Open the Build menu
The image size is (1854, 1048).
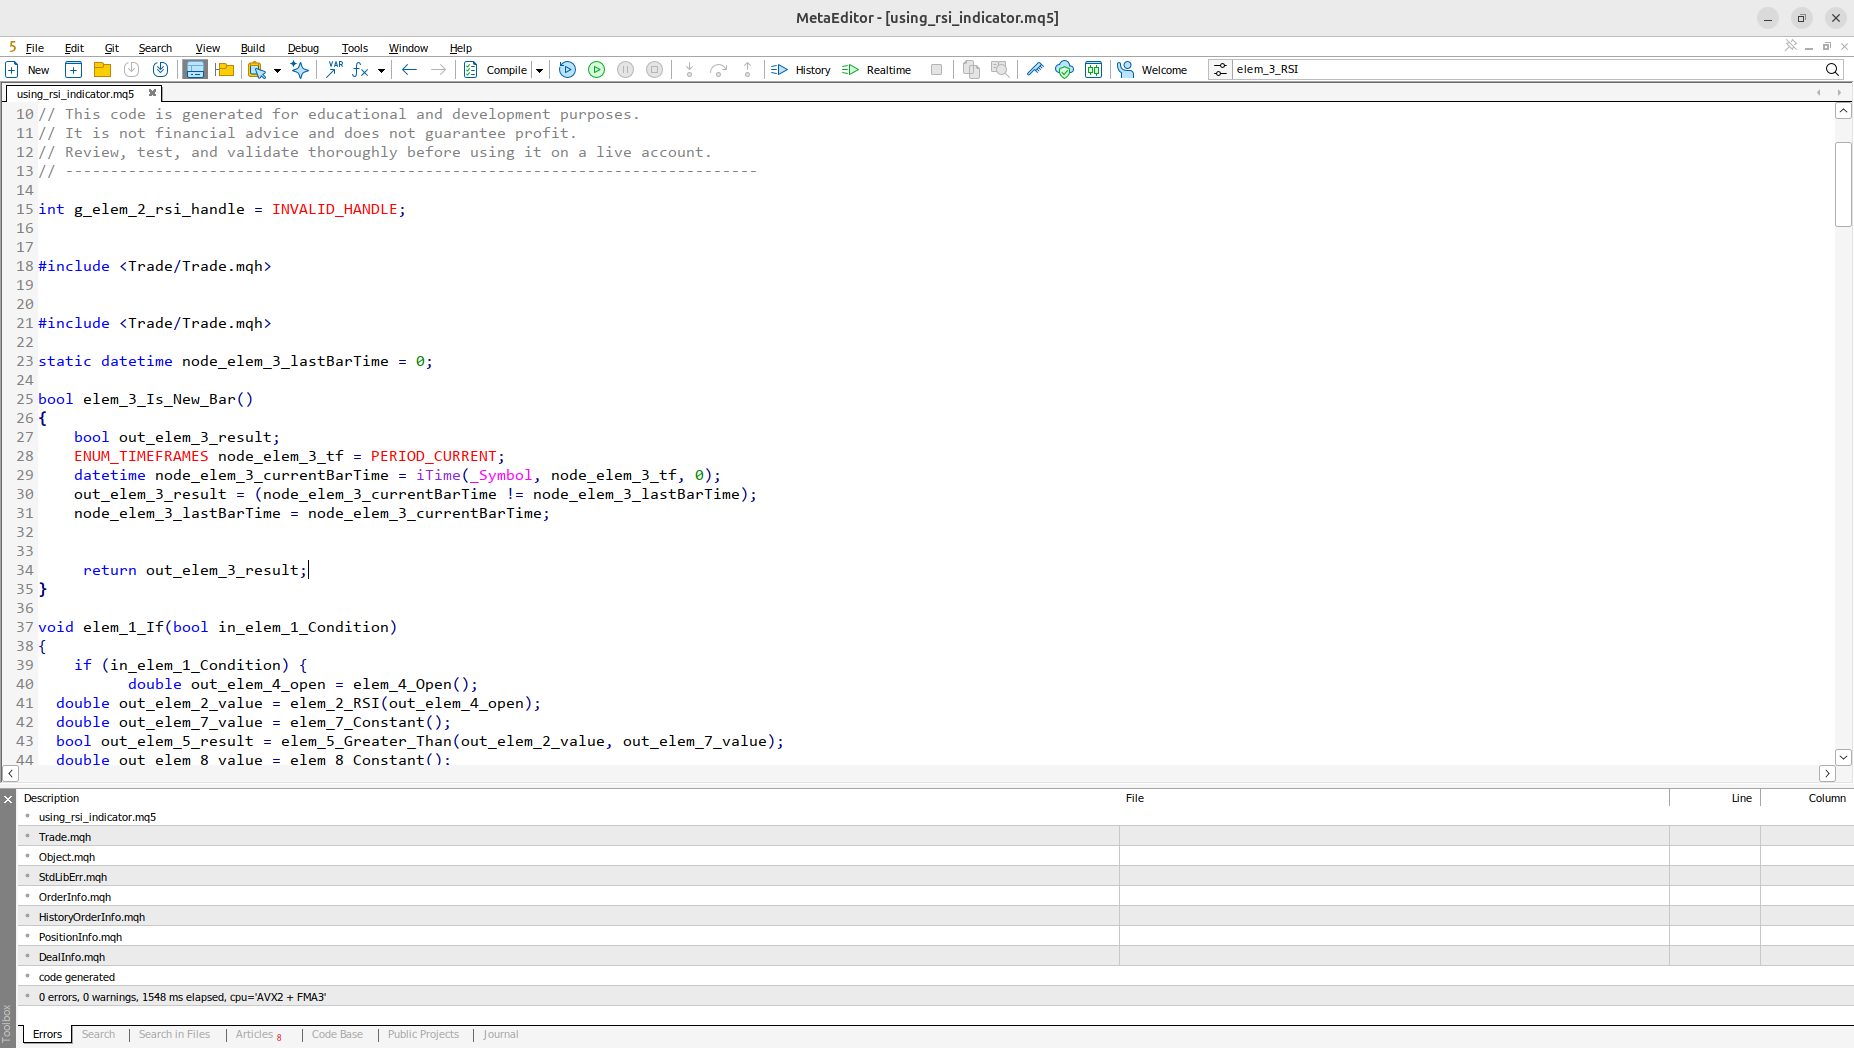[253, 48]
